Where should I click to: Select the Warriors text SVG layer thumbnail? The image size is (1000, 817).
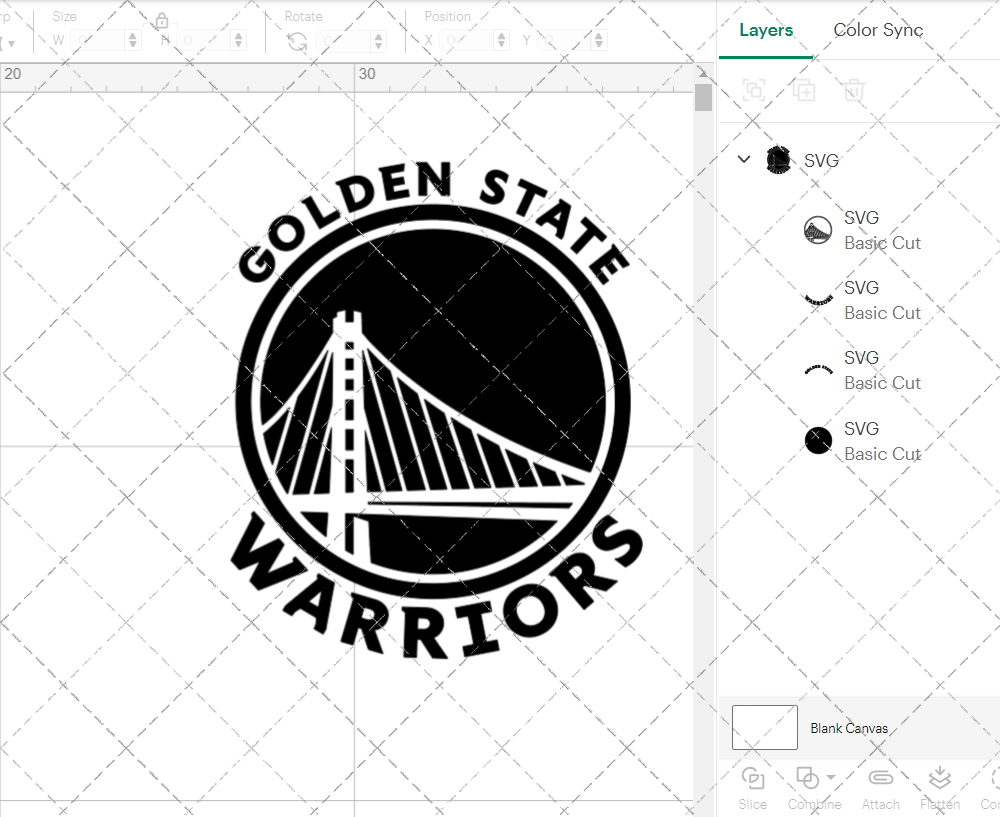click(x=818, y=300)
